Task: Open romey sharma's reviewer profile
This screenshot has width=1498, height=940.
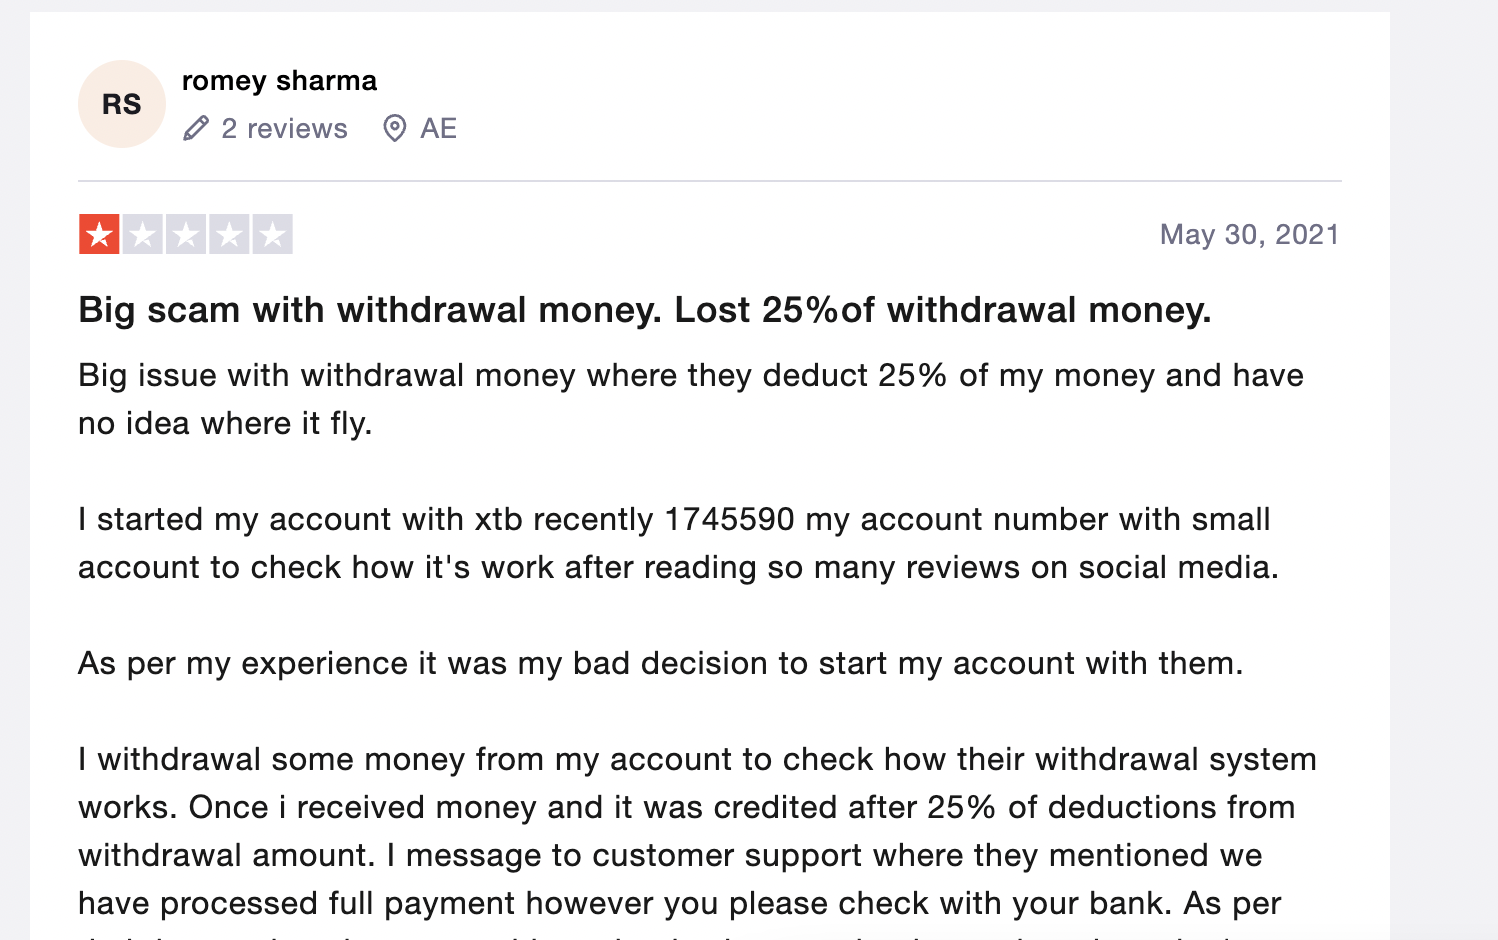Action: 279,81
